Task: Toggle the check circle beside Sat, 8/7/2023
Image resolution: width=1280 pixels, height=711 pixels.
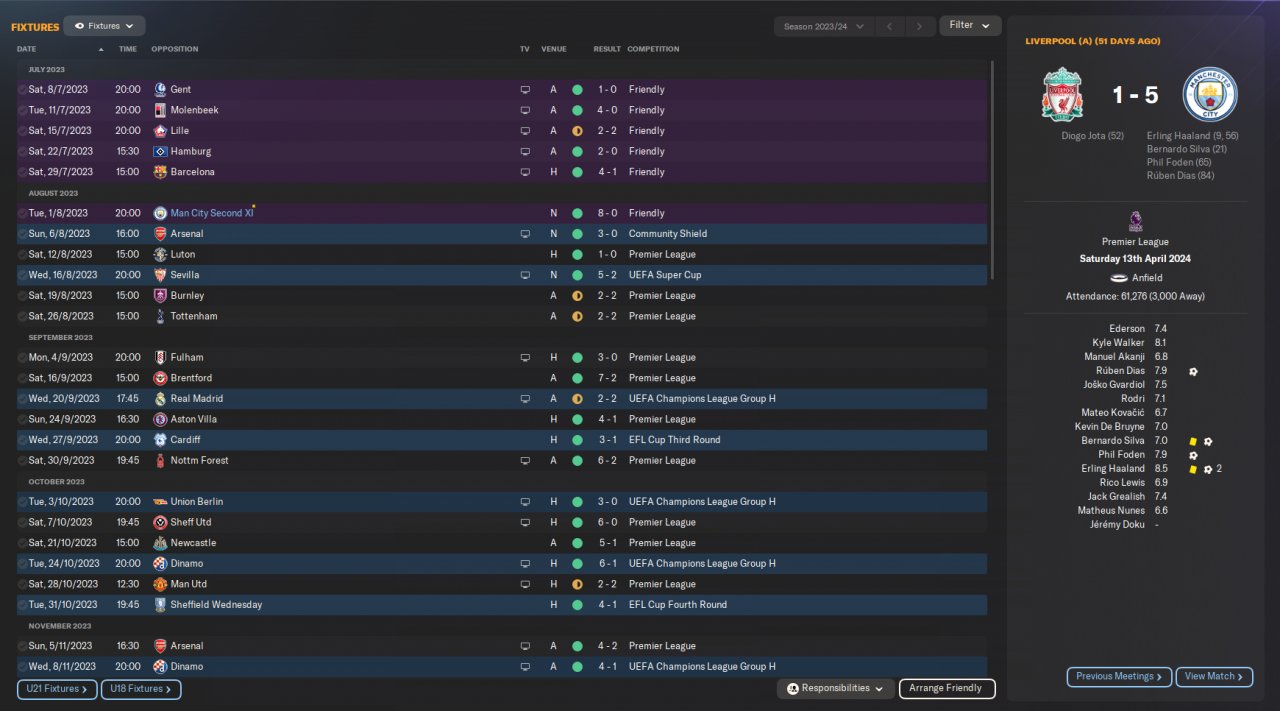Action: (x=22, y=90)
